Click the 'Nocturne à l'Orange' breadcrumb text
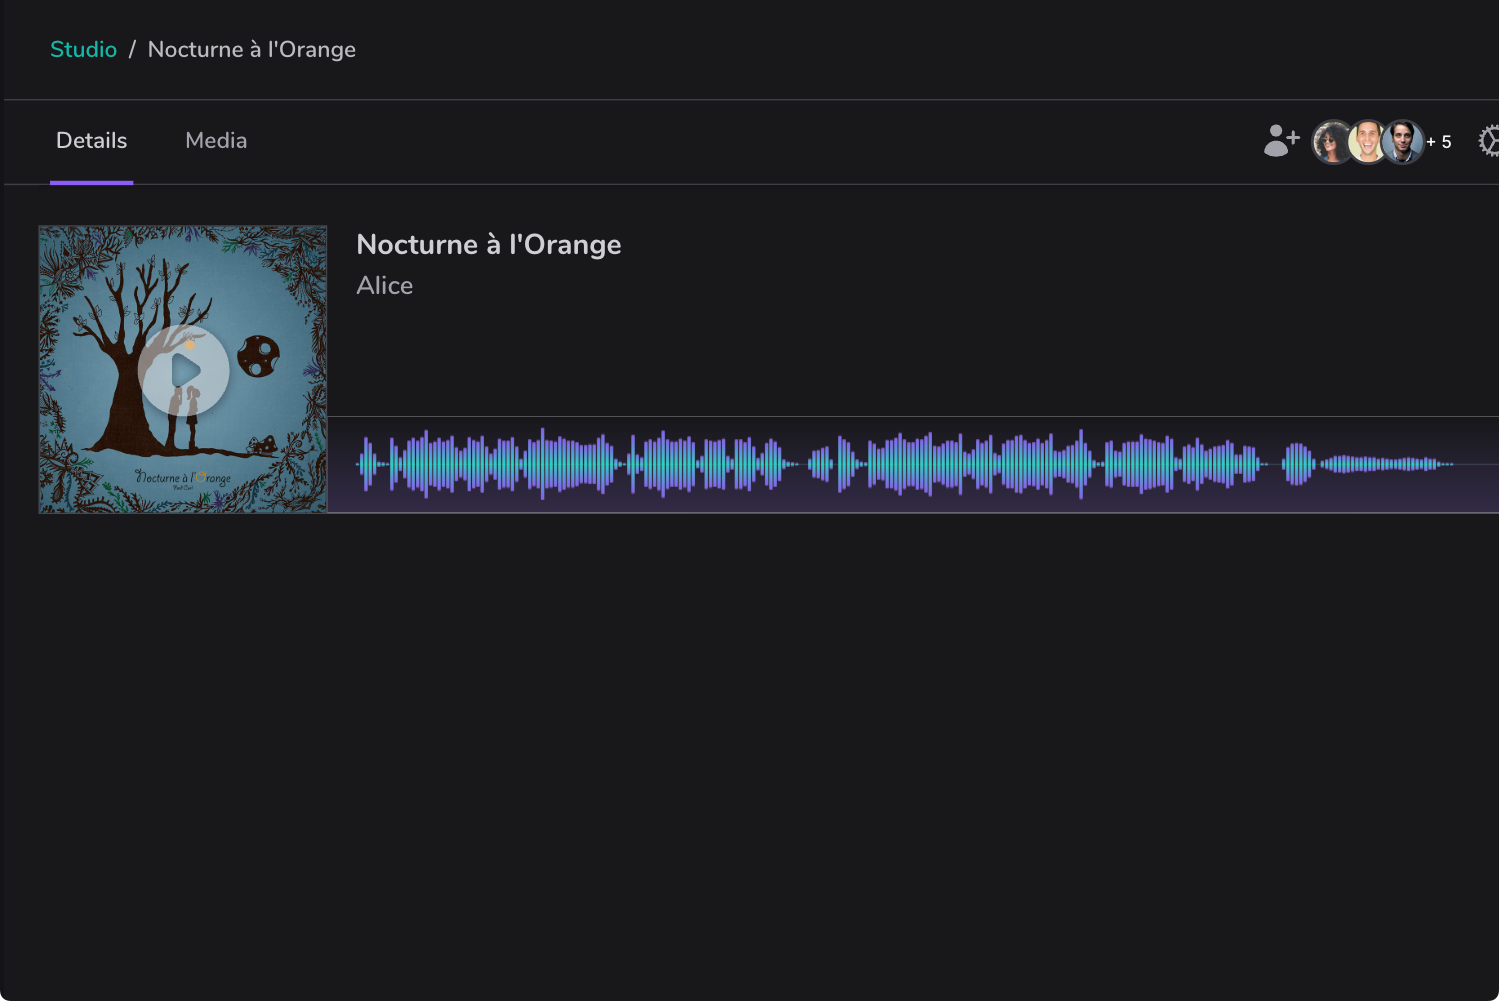The height and width of the screenshot is (1001, 1499). [x=251, y=48]
